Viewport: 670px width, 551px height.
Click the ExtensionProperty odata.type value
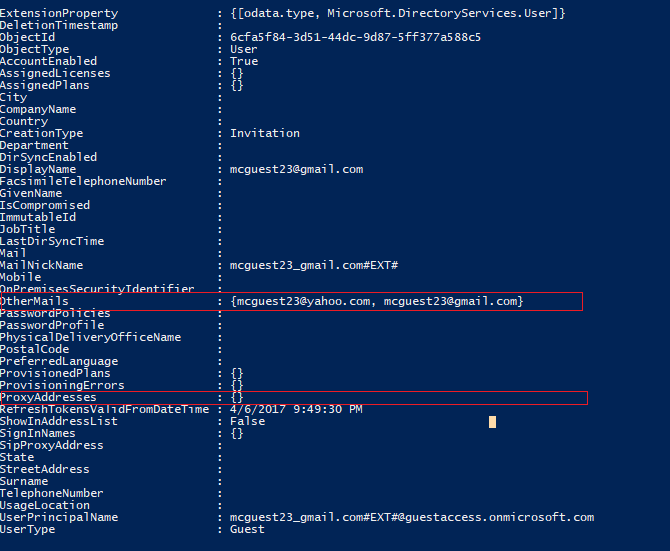click(397, 13)
